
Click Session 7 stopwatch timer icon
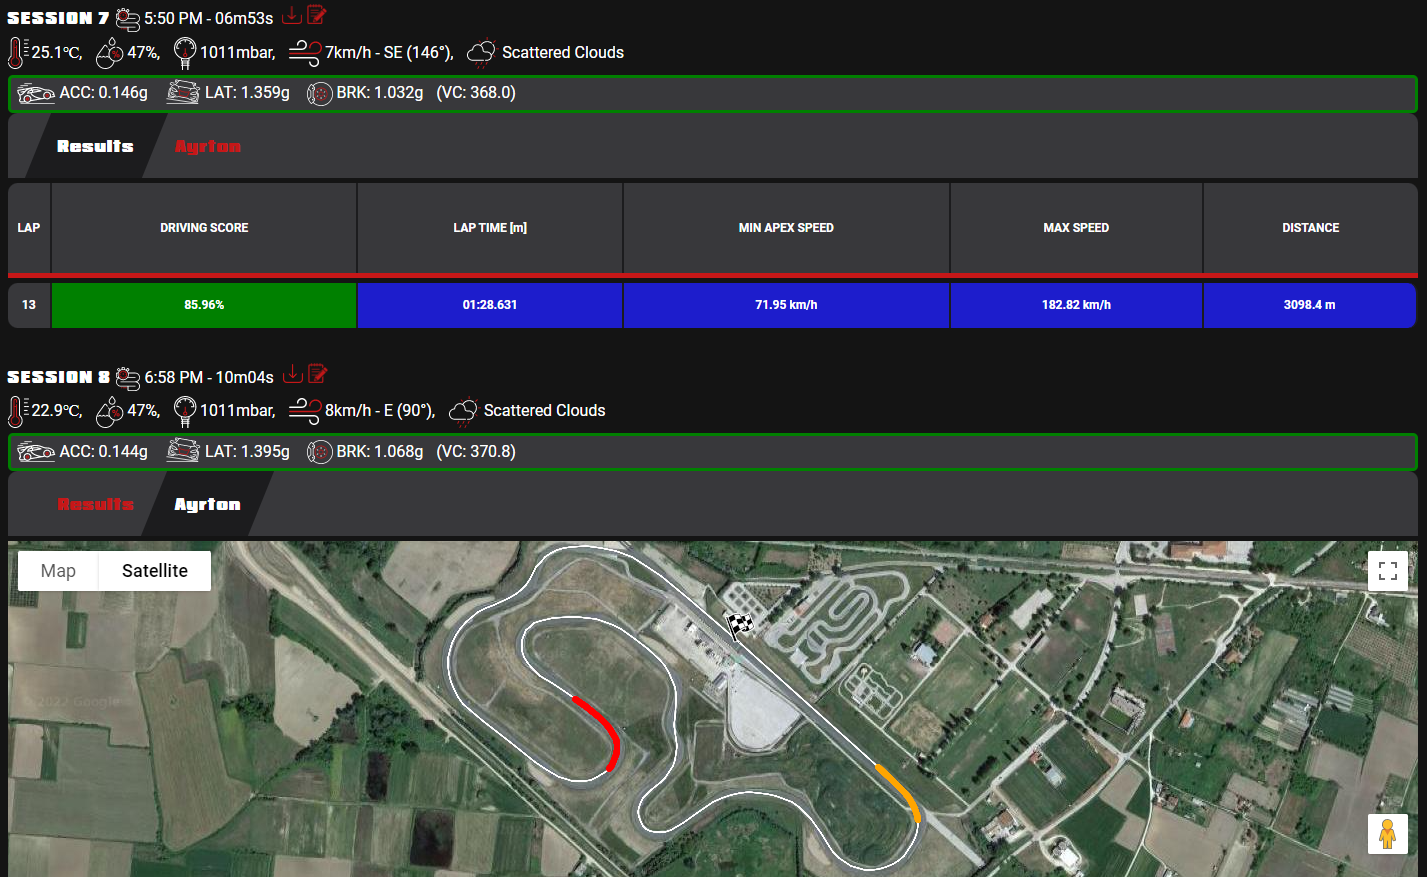tap(128, 18)
